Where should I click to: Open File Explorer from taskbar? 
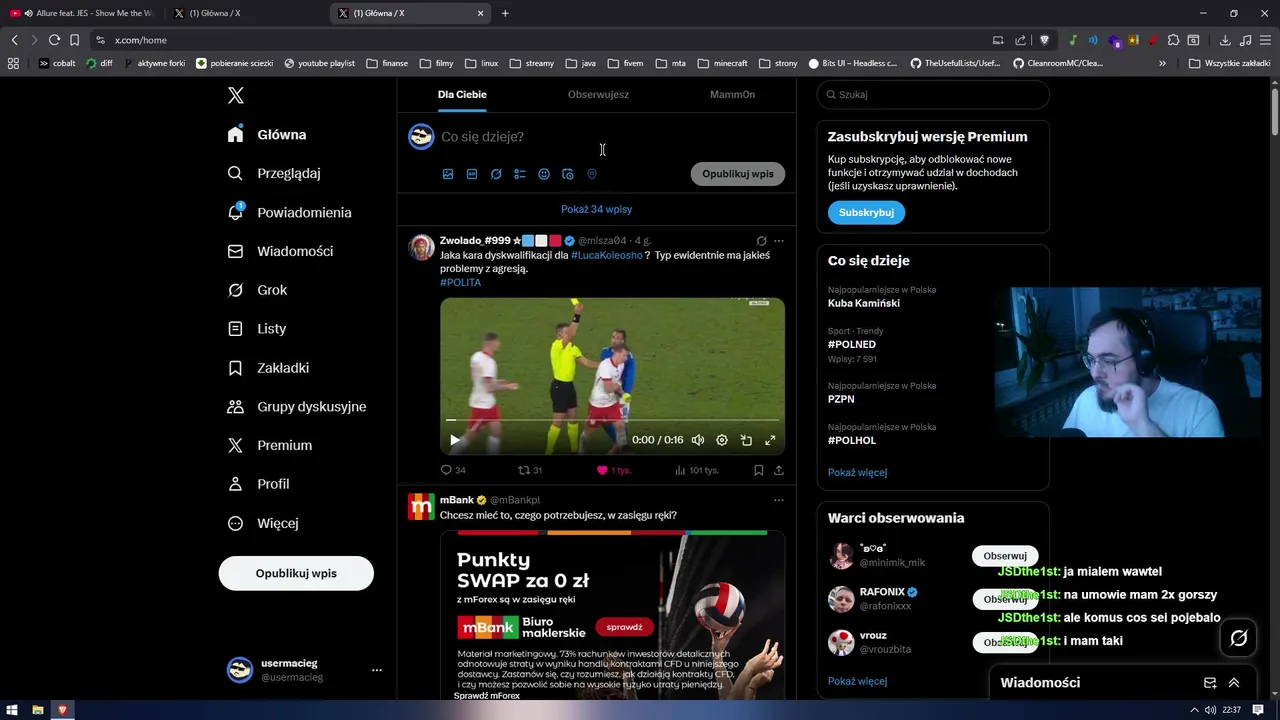[38, 710]
